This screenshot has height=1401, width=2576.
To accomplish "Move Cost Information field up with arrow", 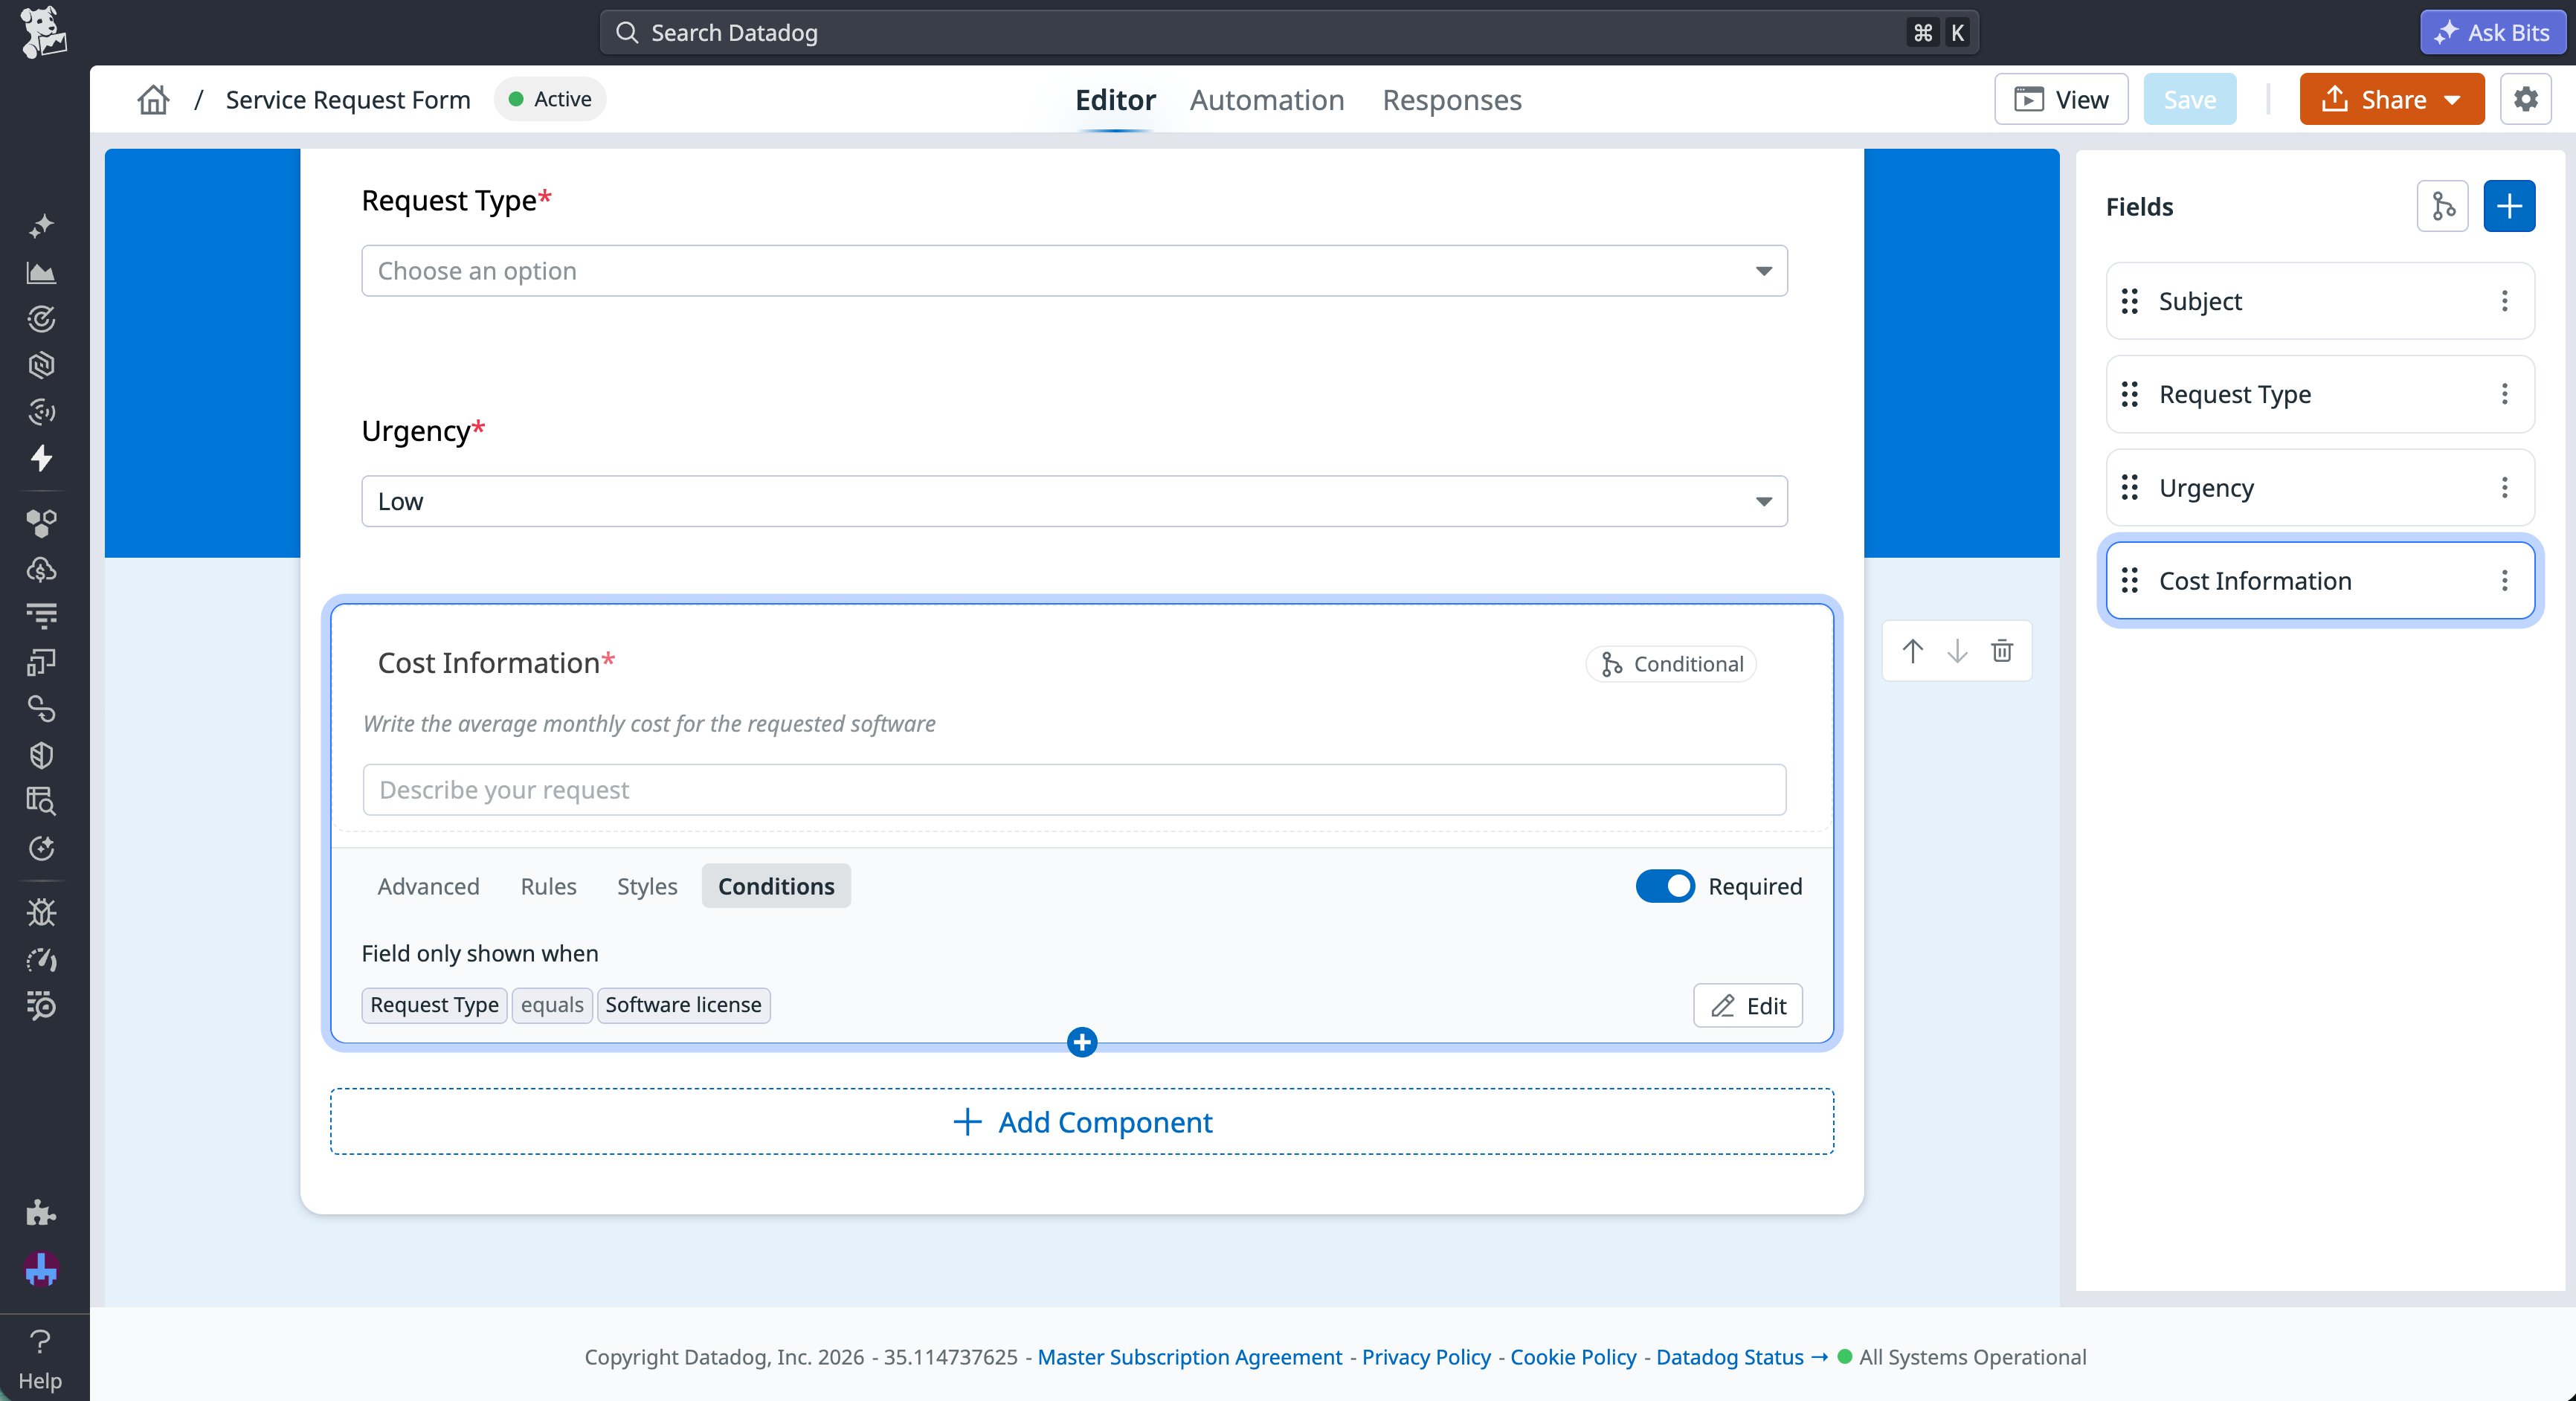I will 1912,651.
